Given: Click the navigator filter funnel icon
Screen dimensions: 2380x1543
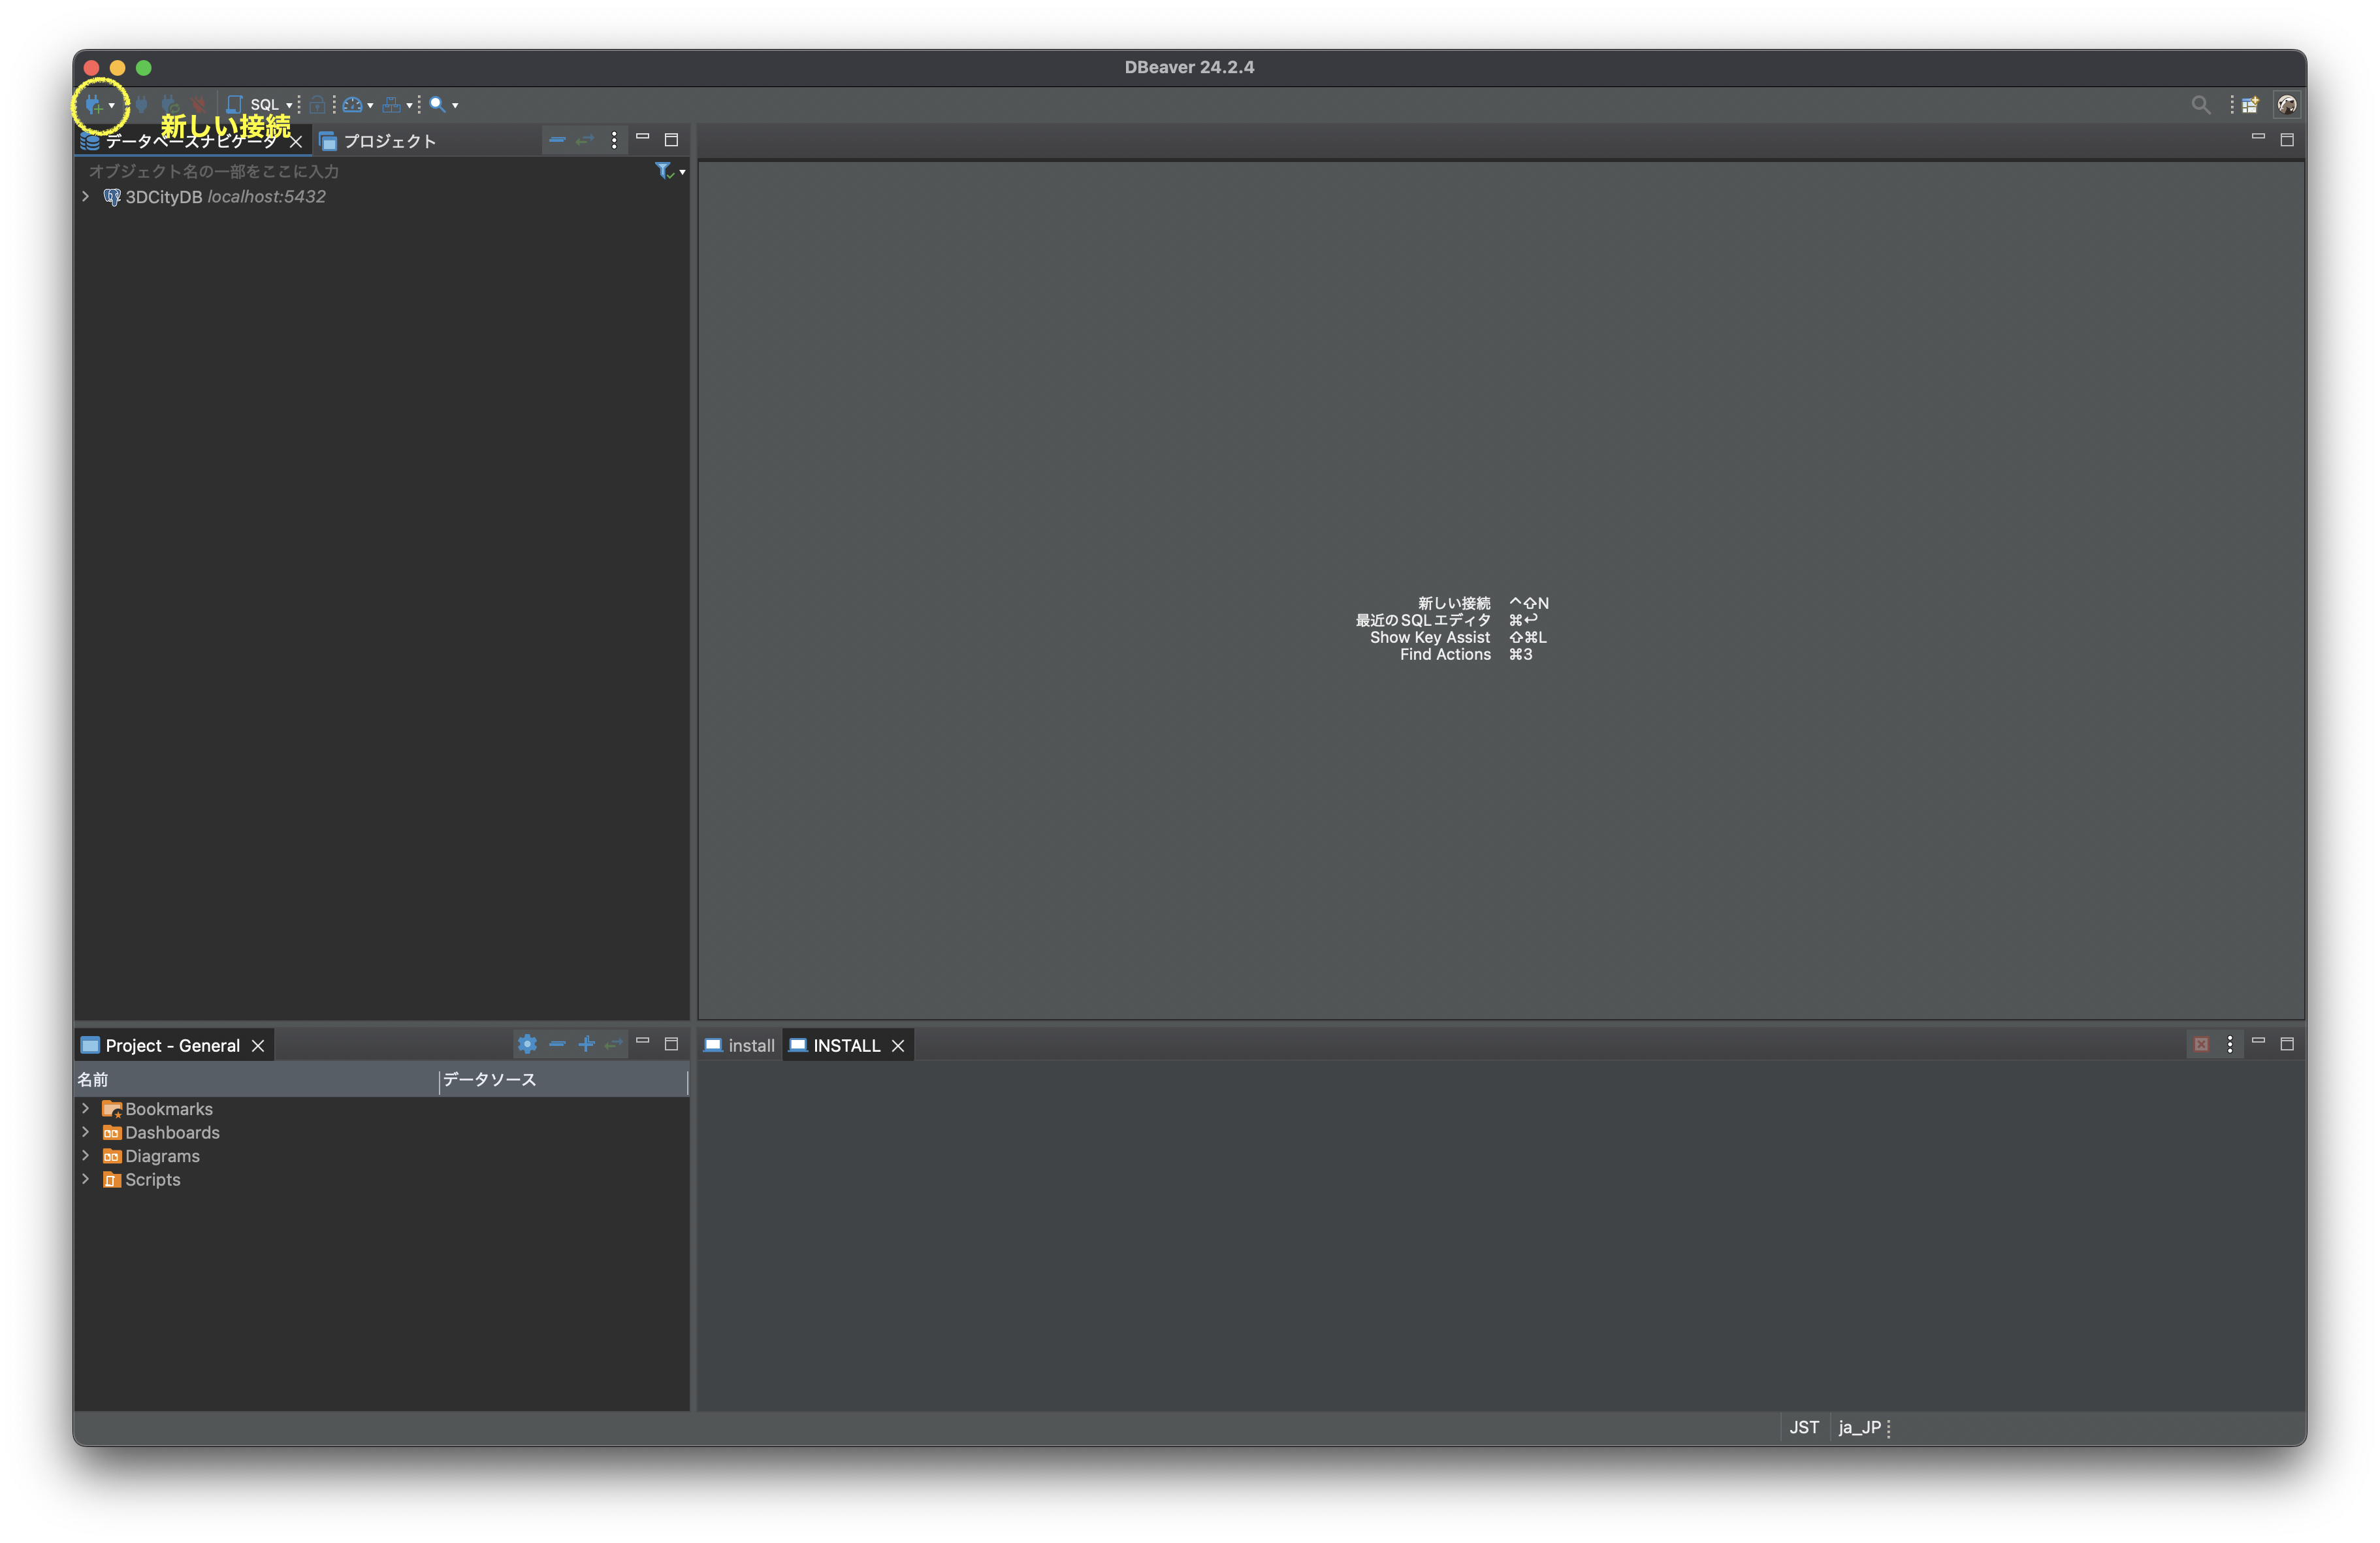Looking at the screenshot, I should [663, 171].
